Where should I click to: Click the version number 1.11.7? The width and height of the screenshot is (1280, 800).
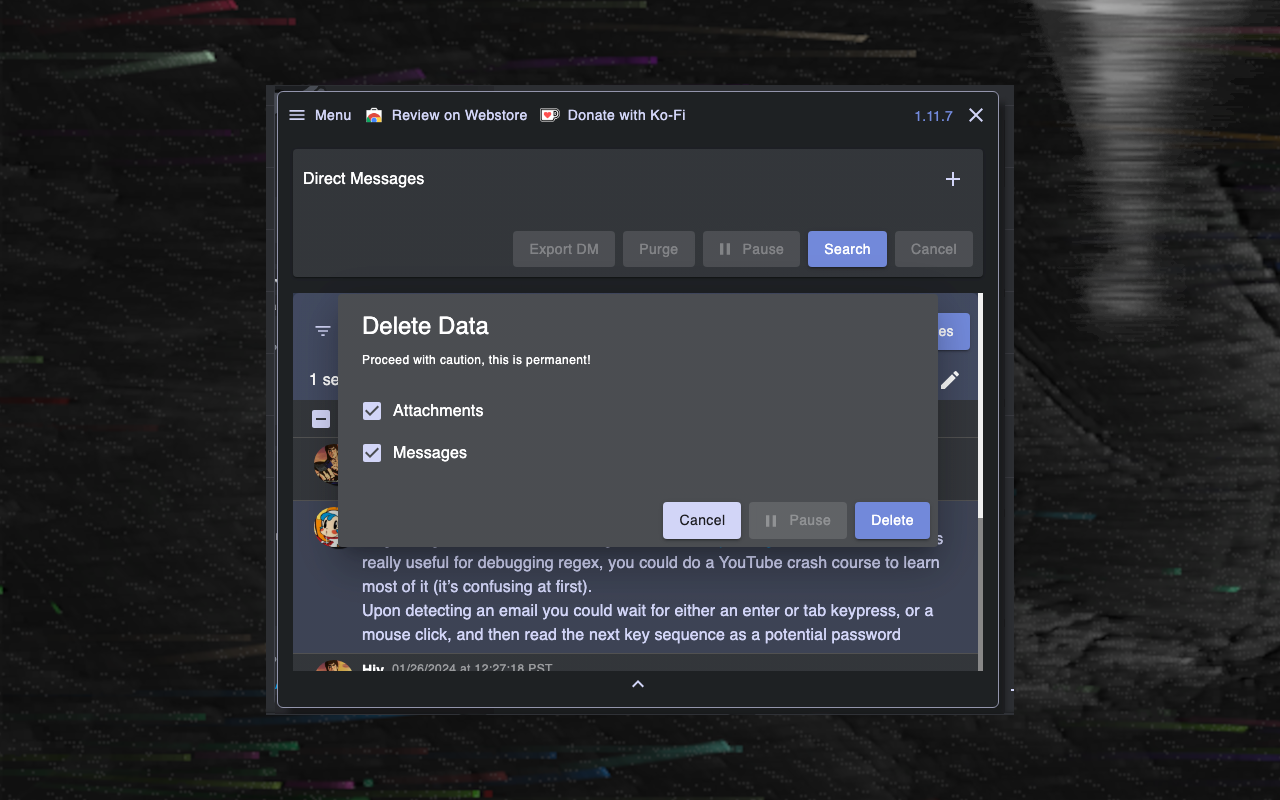pyautogui.click(x=933, y=116)
